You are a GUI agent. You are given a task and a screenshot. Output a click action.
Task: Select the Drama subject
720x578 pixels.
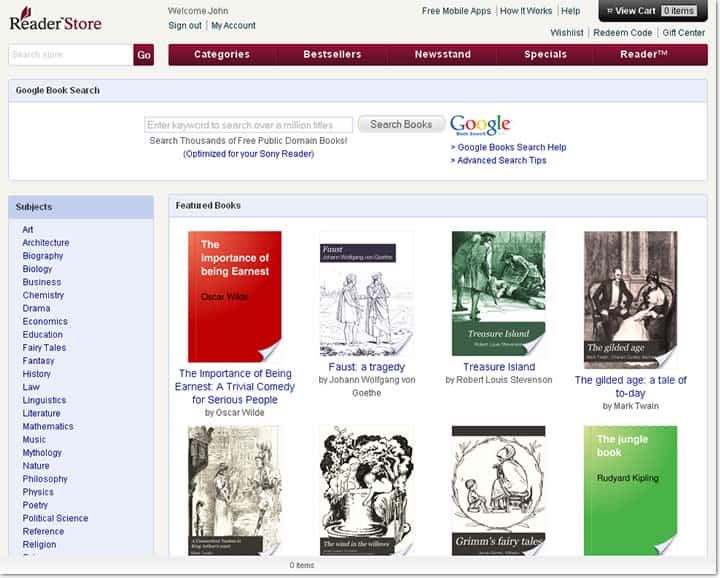[36, 309]
